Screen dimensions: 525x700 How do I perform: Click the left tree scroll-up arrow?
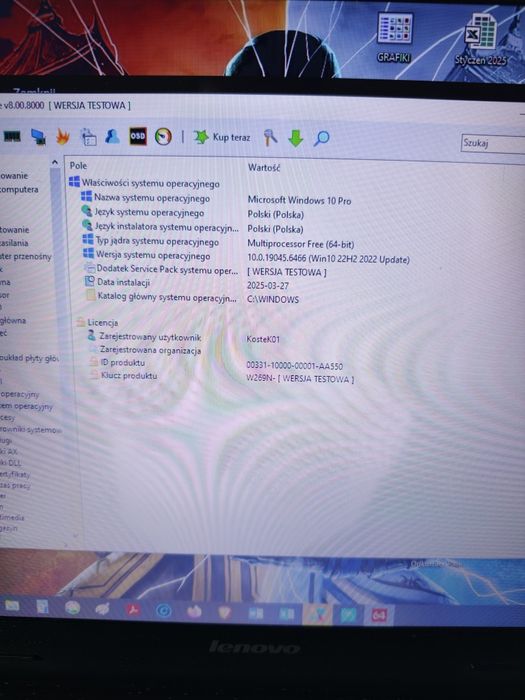55,162
